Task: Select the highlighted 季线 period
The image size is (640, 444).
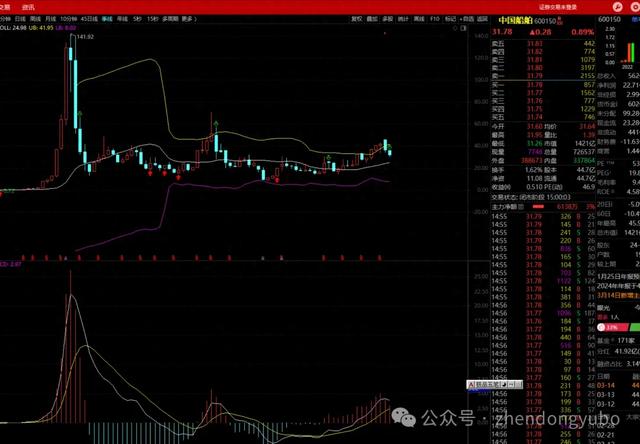Action: coord(106,18)
